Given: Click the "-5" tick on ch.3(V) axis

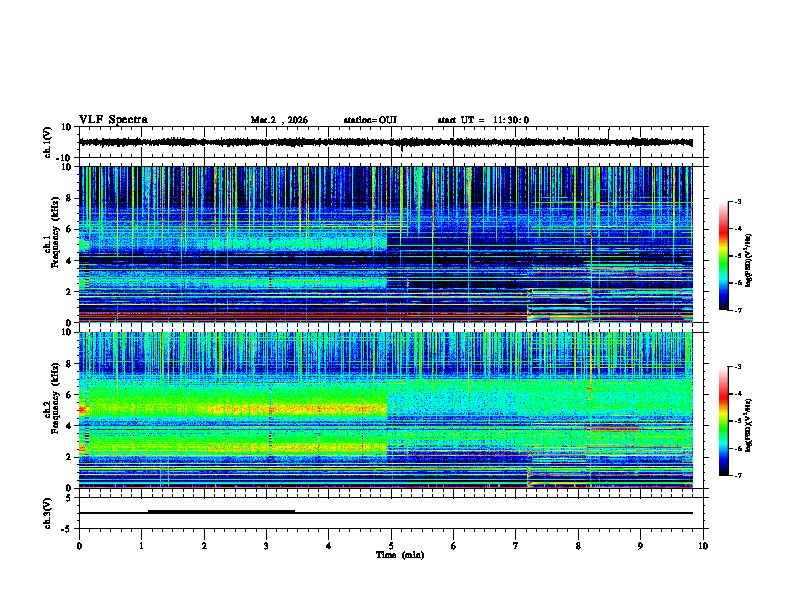Looking at the screenshot, I should pyautogui.click(x=67, y=529).
